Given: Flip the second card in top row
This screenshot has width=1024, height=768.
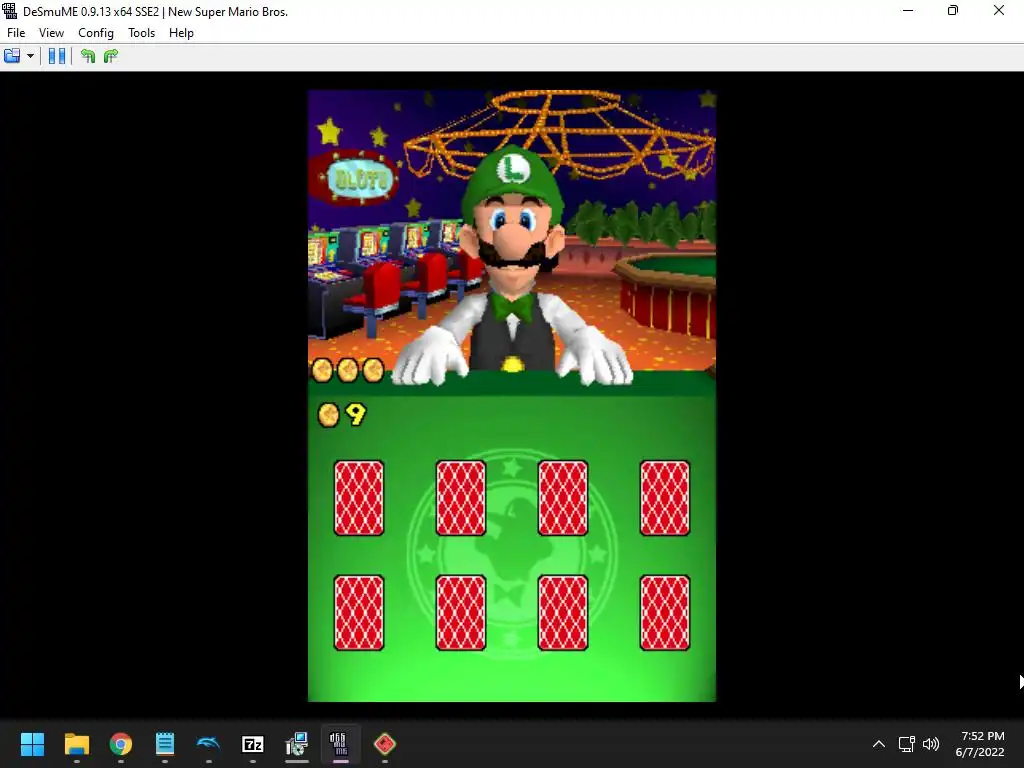Looking at the screenshot, I should 460,498.
